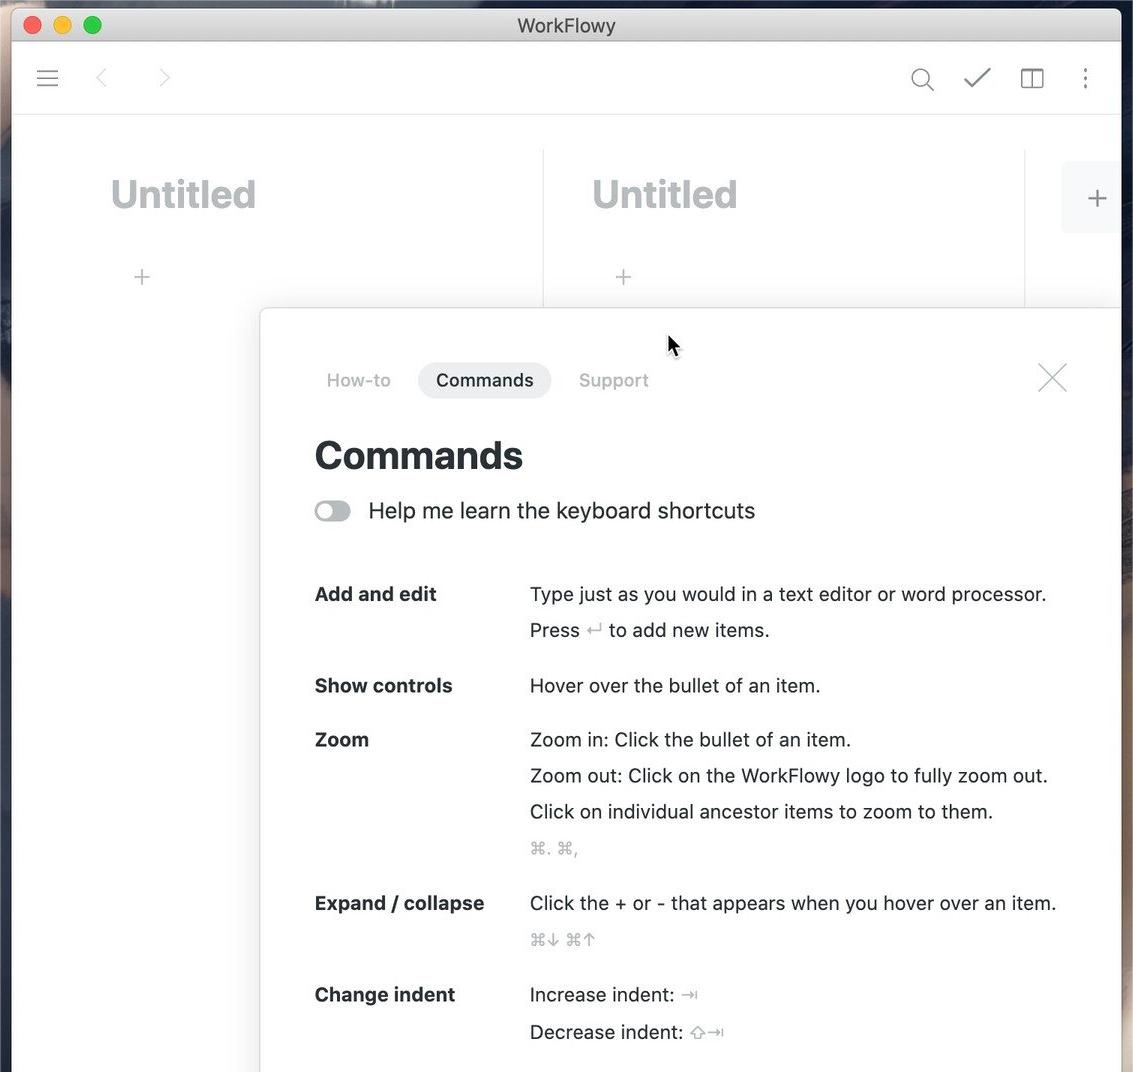The width and height of the screenshot is (1133, 1073).
Task: Click the left Untitled title field
Action: 184,194
